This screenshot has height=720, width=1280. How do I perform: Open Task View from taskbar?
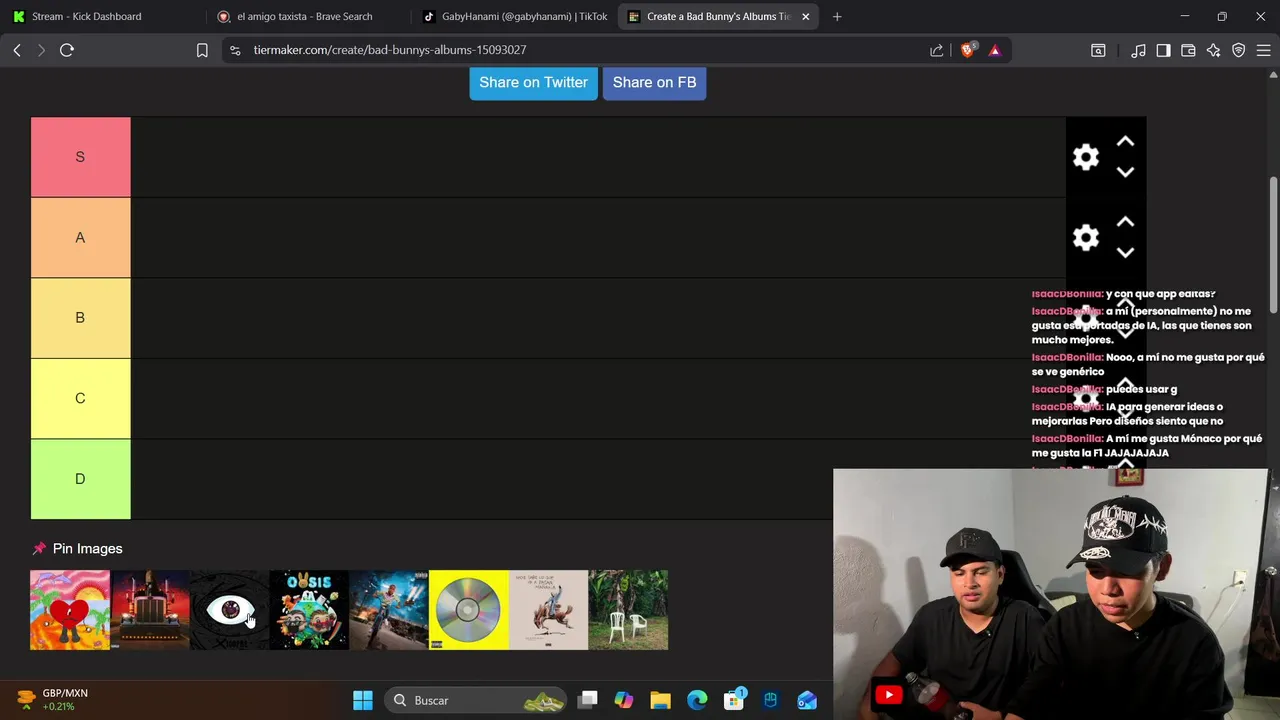(588, 700)
